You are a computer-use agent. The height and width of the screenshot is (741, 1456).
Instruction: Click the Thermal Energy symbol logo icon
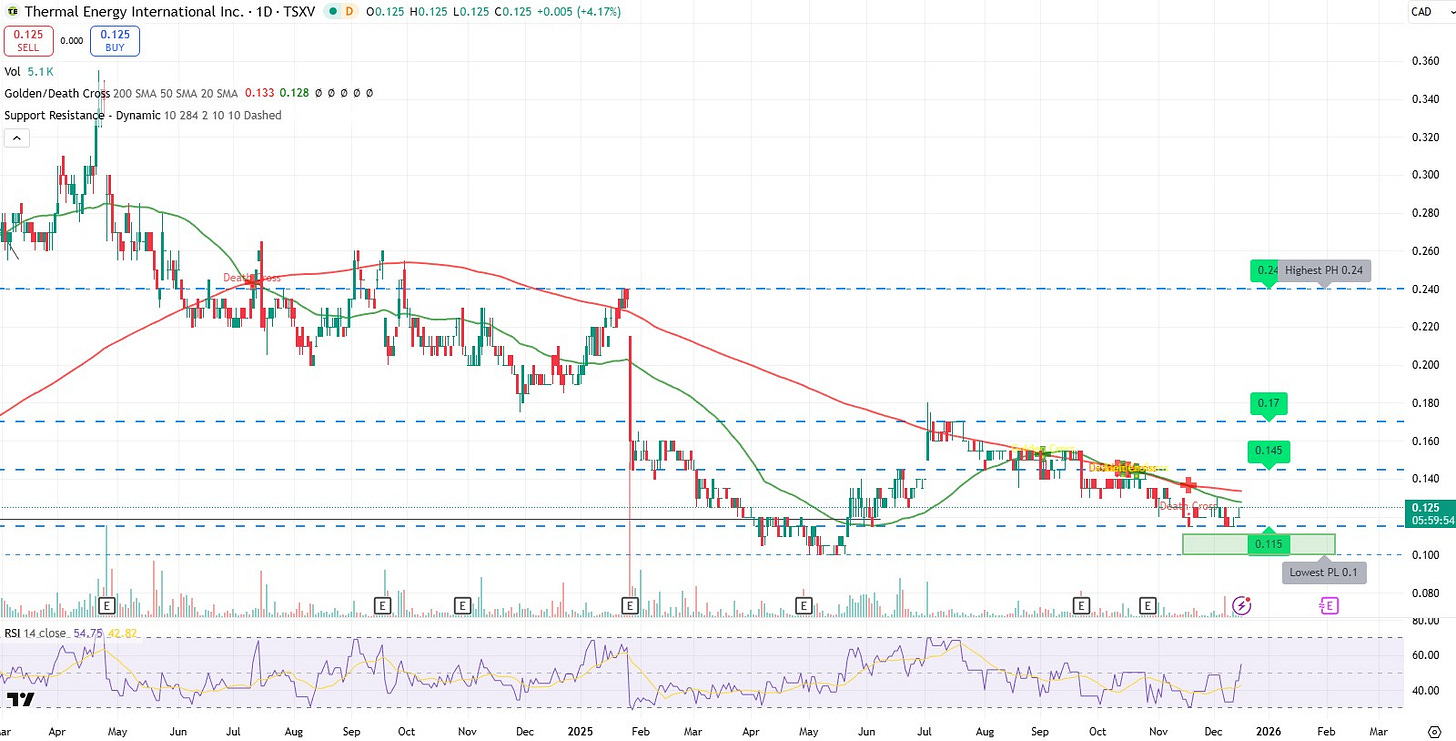click(11, 12)
